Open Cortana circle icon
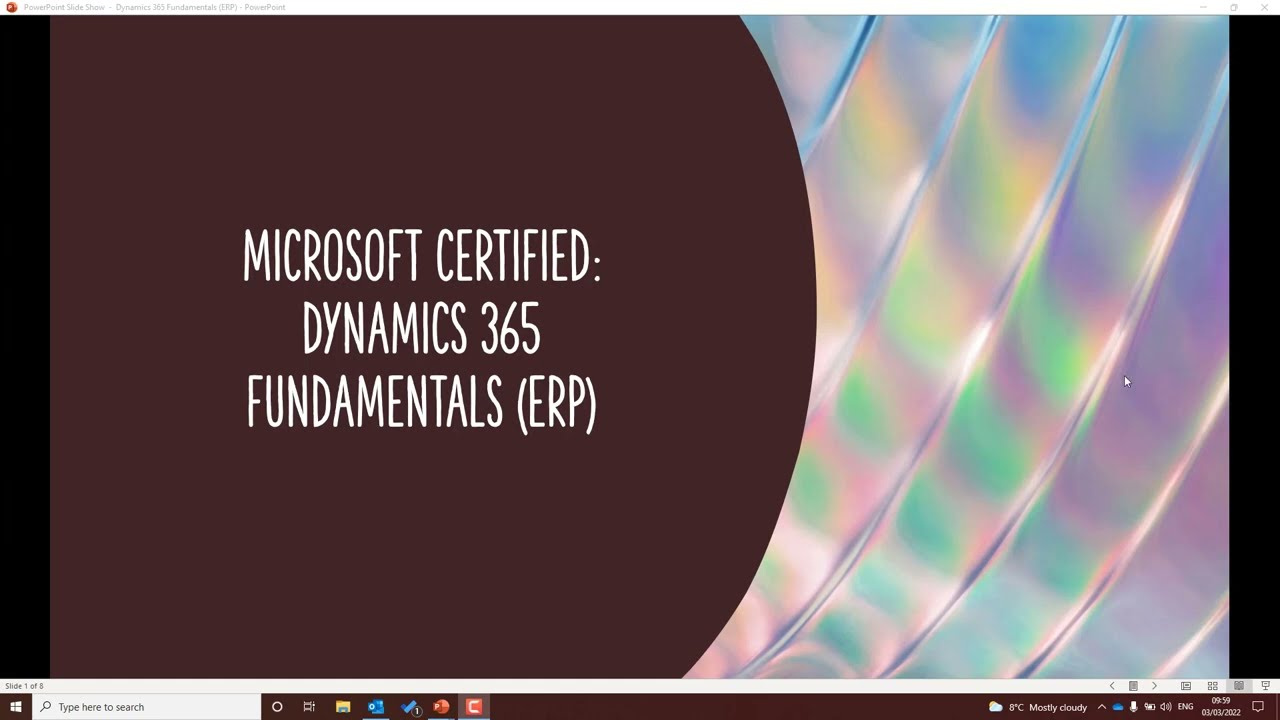The width and height of the screenshot is (1280, 720). point(277,707)
